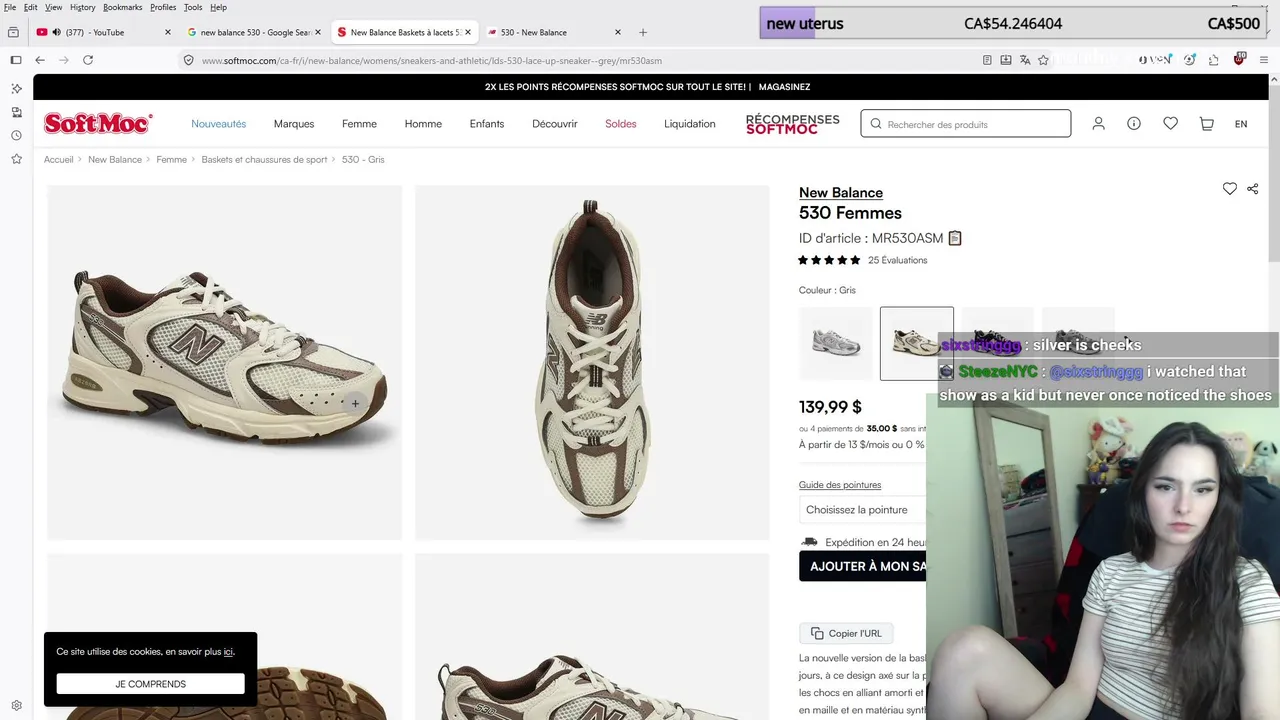
Task: Toggle the browser sidebar panel
Action: click(16, 60)
